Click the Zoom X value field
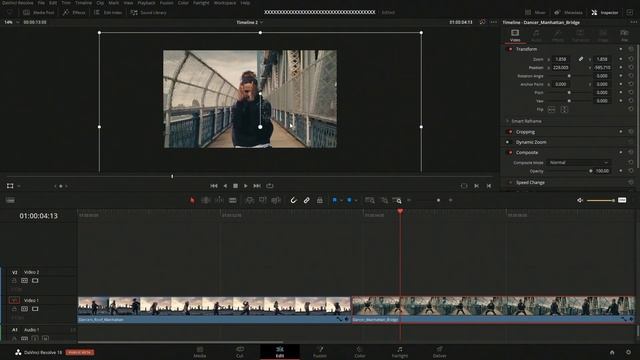This screenshot has height=360, width=640. [x=561, y=59]
